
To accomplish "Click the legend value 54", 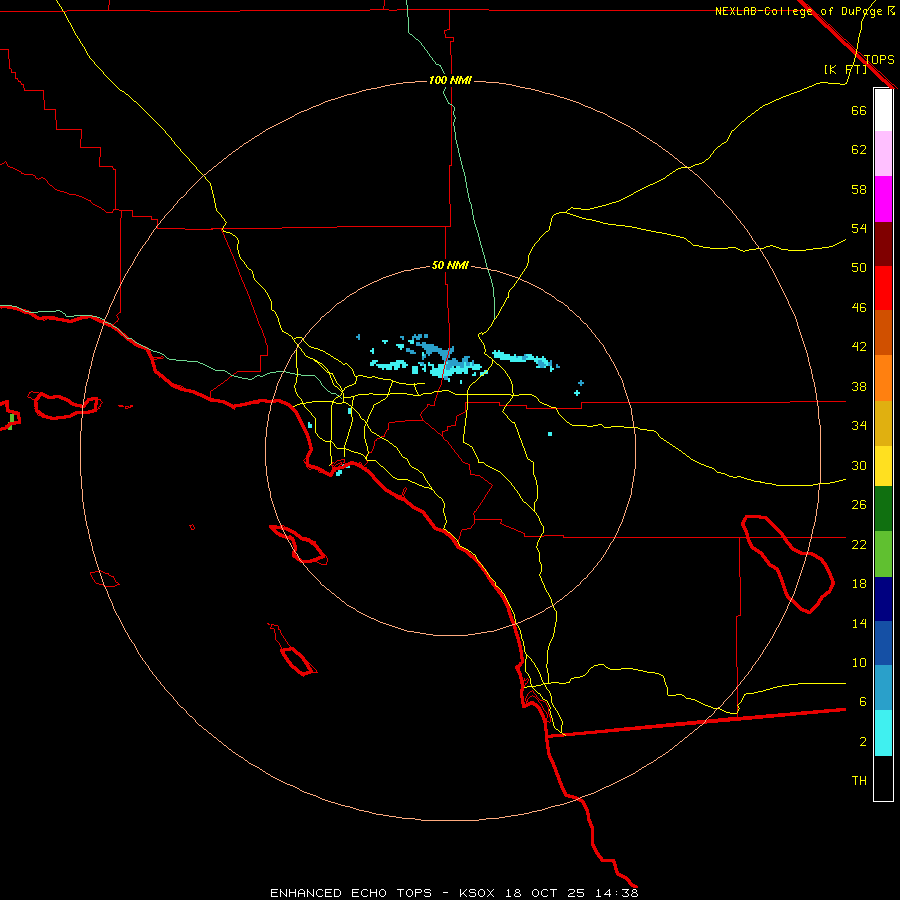I will point(859,228).
